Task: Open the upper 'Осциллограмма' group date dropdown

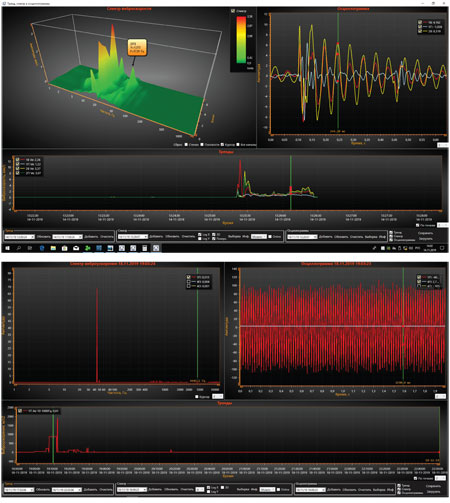Action: tap(302, 237)
